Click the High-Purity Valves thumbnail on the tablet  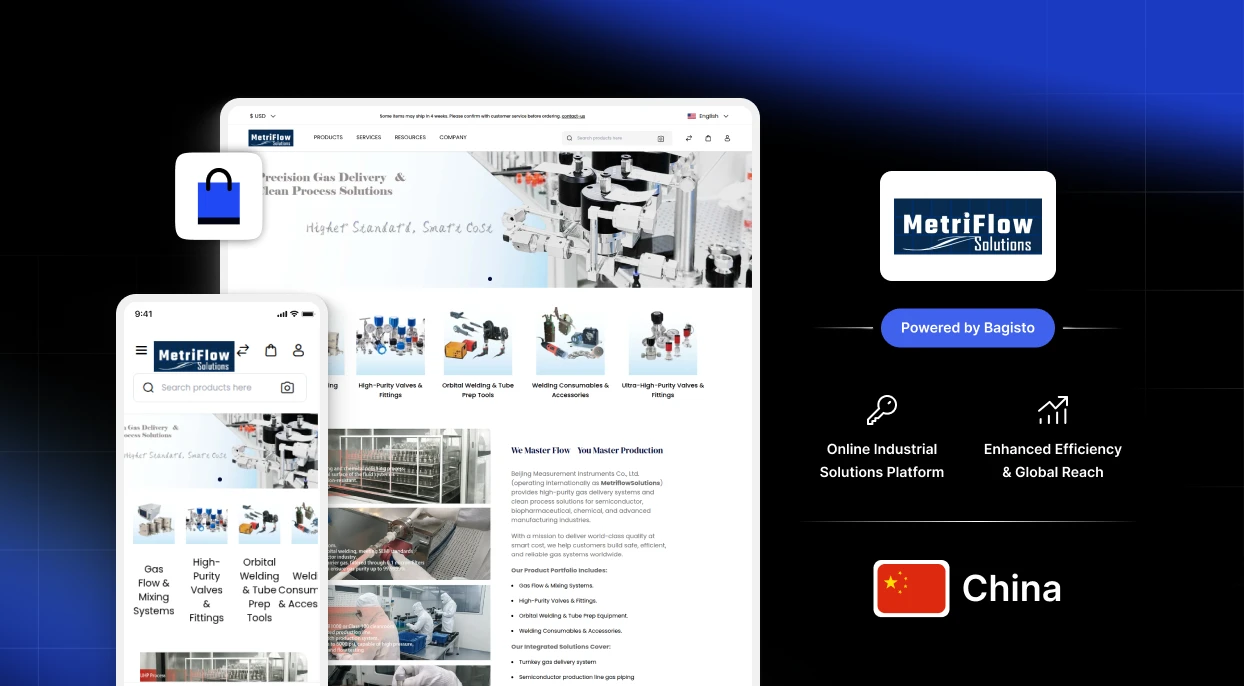(390, 342)
